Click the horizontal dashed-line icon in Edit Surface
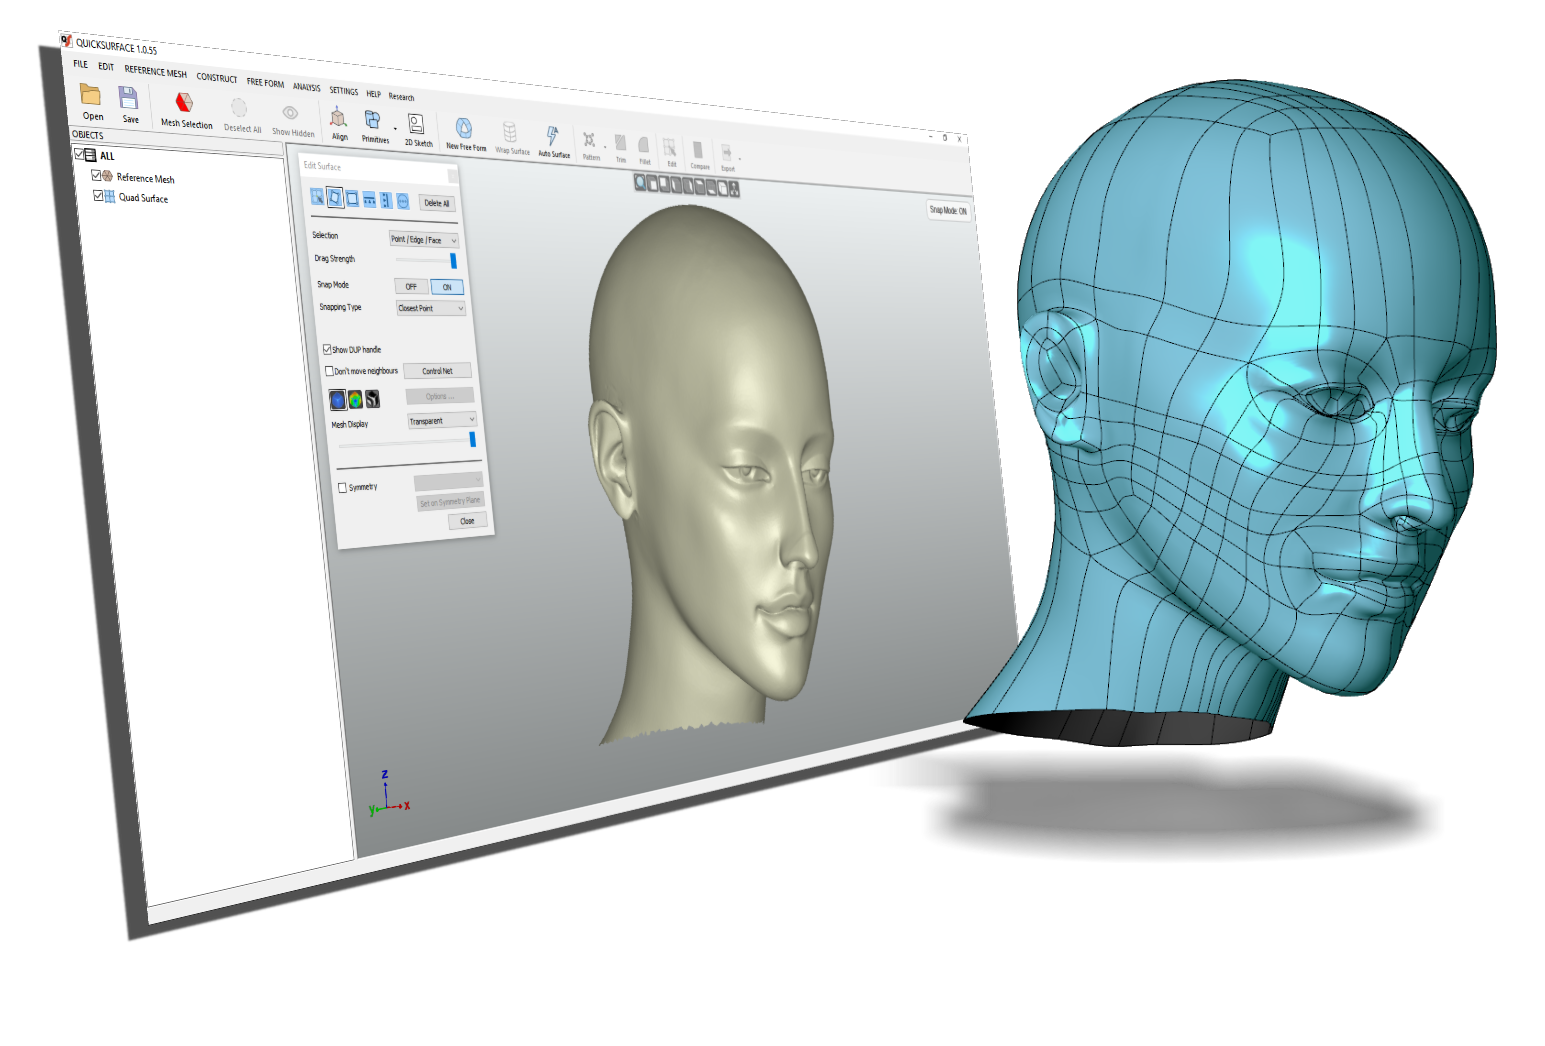This screenshot has width=1545, height=1046. pos(369,200)
